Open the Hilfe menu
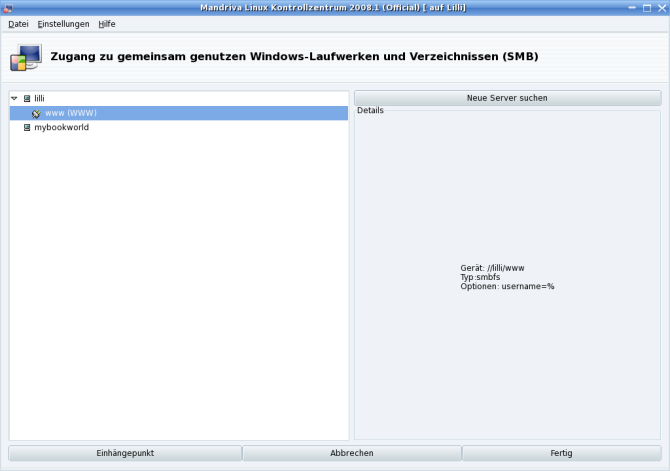670x471 pixels. (107, 23)
